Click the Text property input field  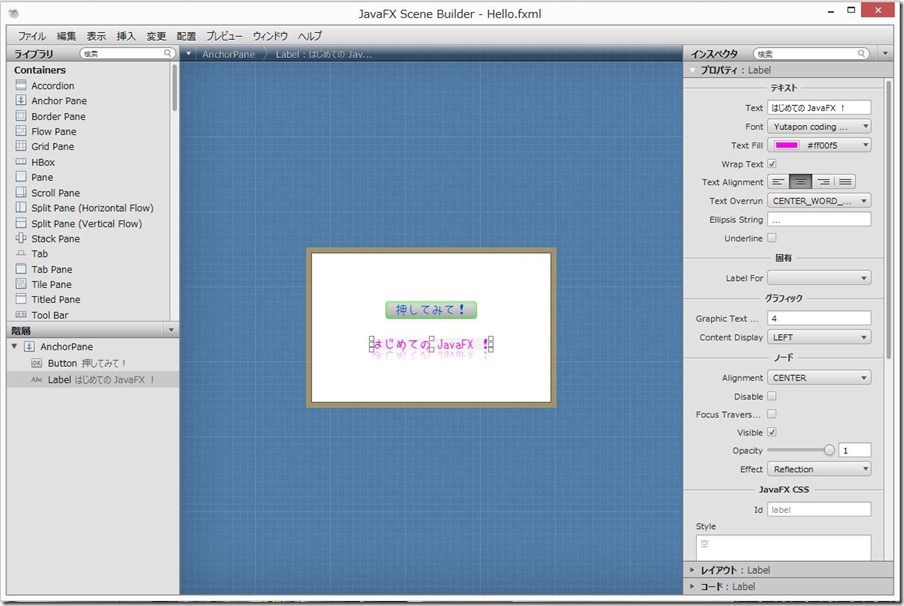[x=819, y=107]
